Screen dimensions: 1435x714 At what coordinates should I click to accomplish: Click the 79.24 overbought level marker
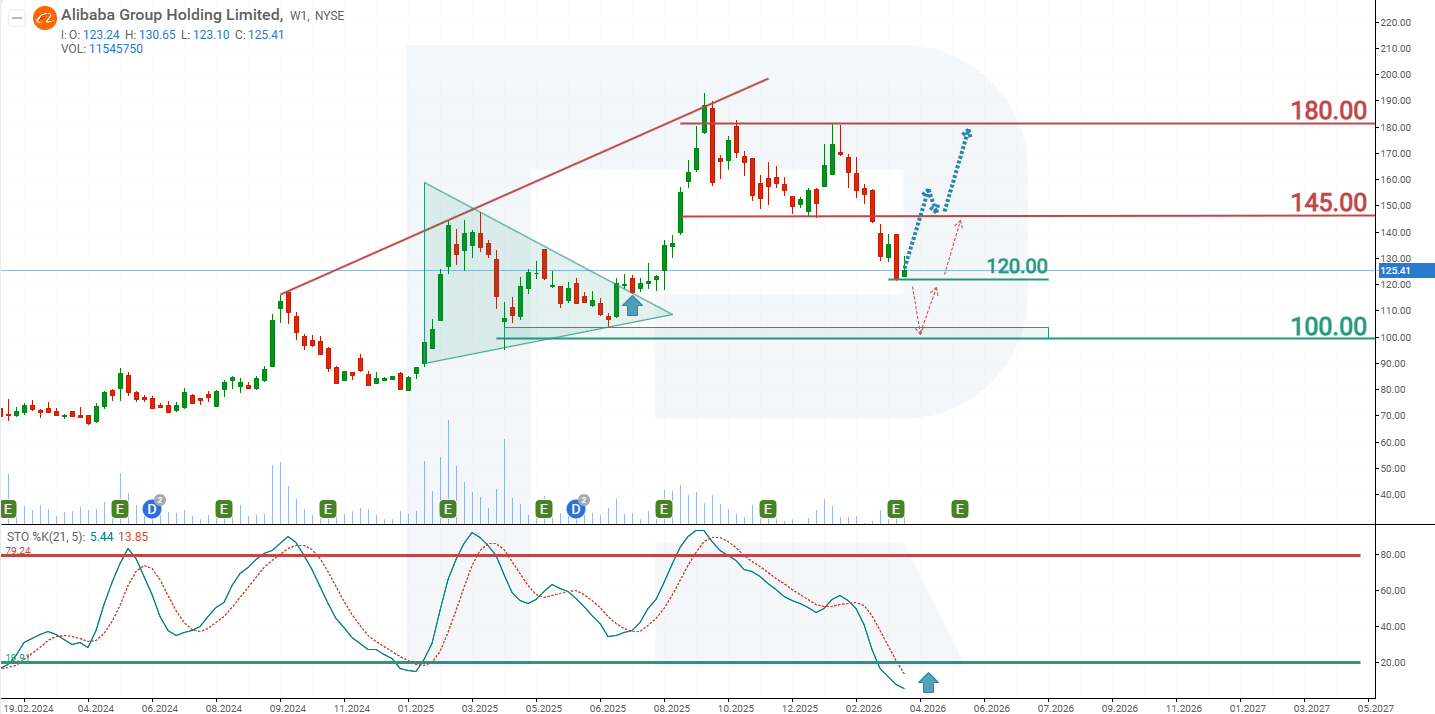(x=17, y=551)
